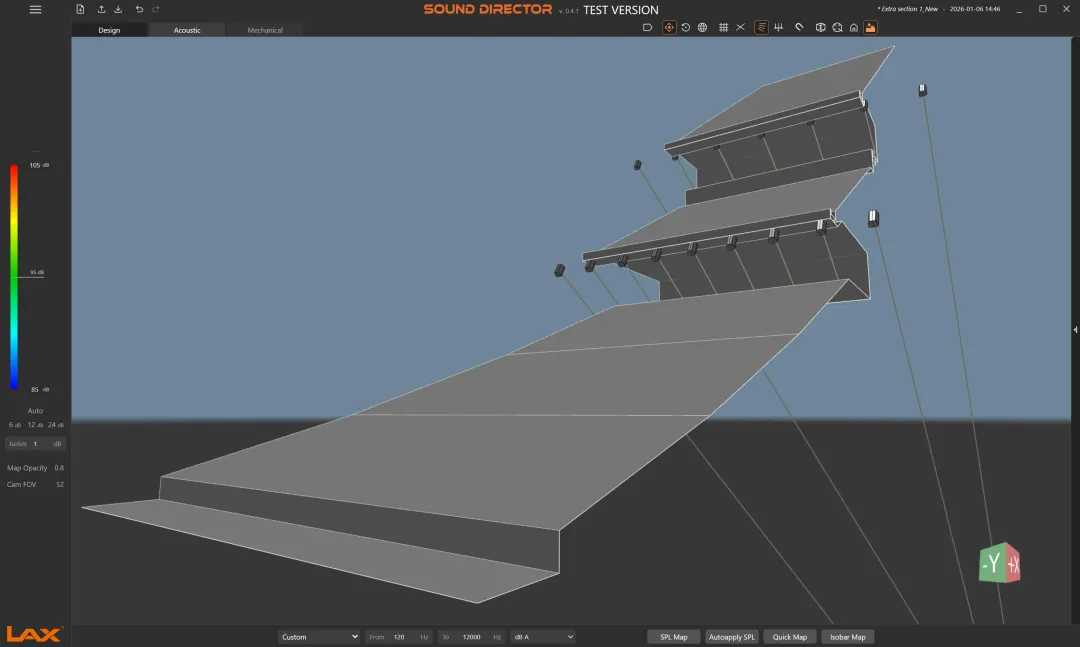
Task: Click the 105 dB scale maximum label
Action: [39, 165]
